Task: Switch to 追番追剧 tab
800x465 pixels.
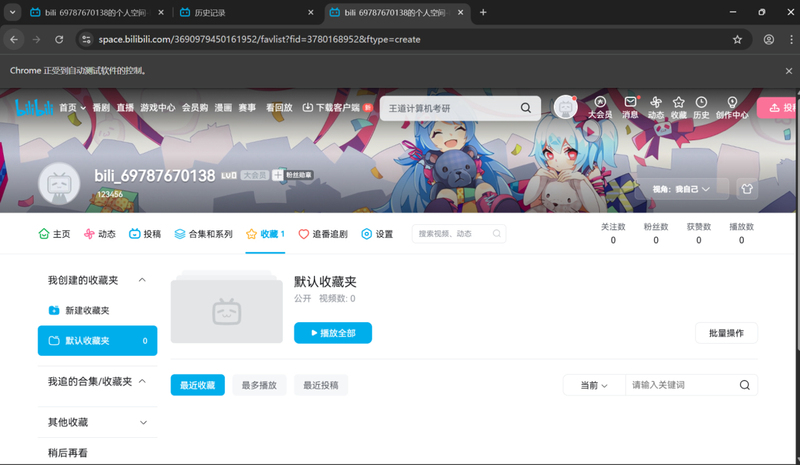Action: point(323,234)
